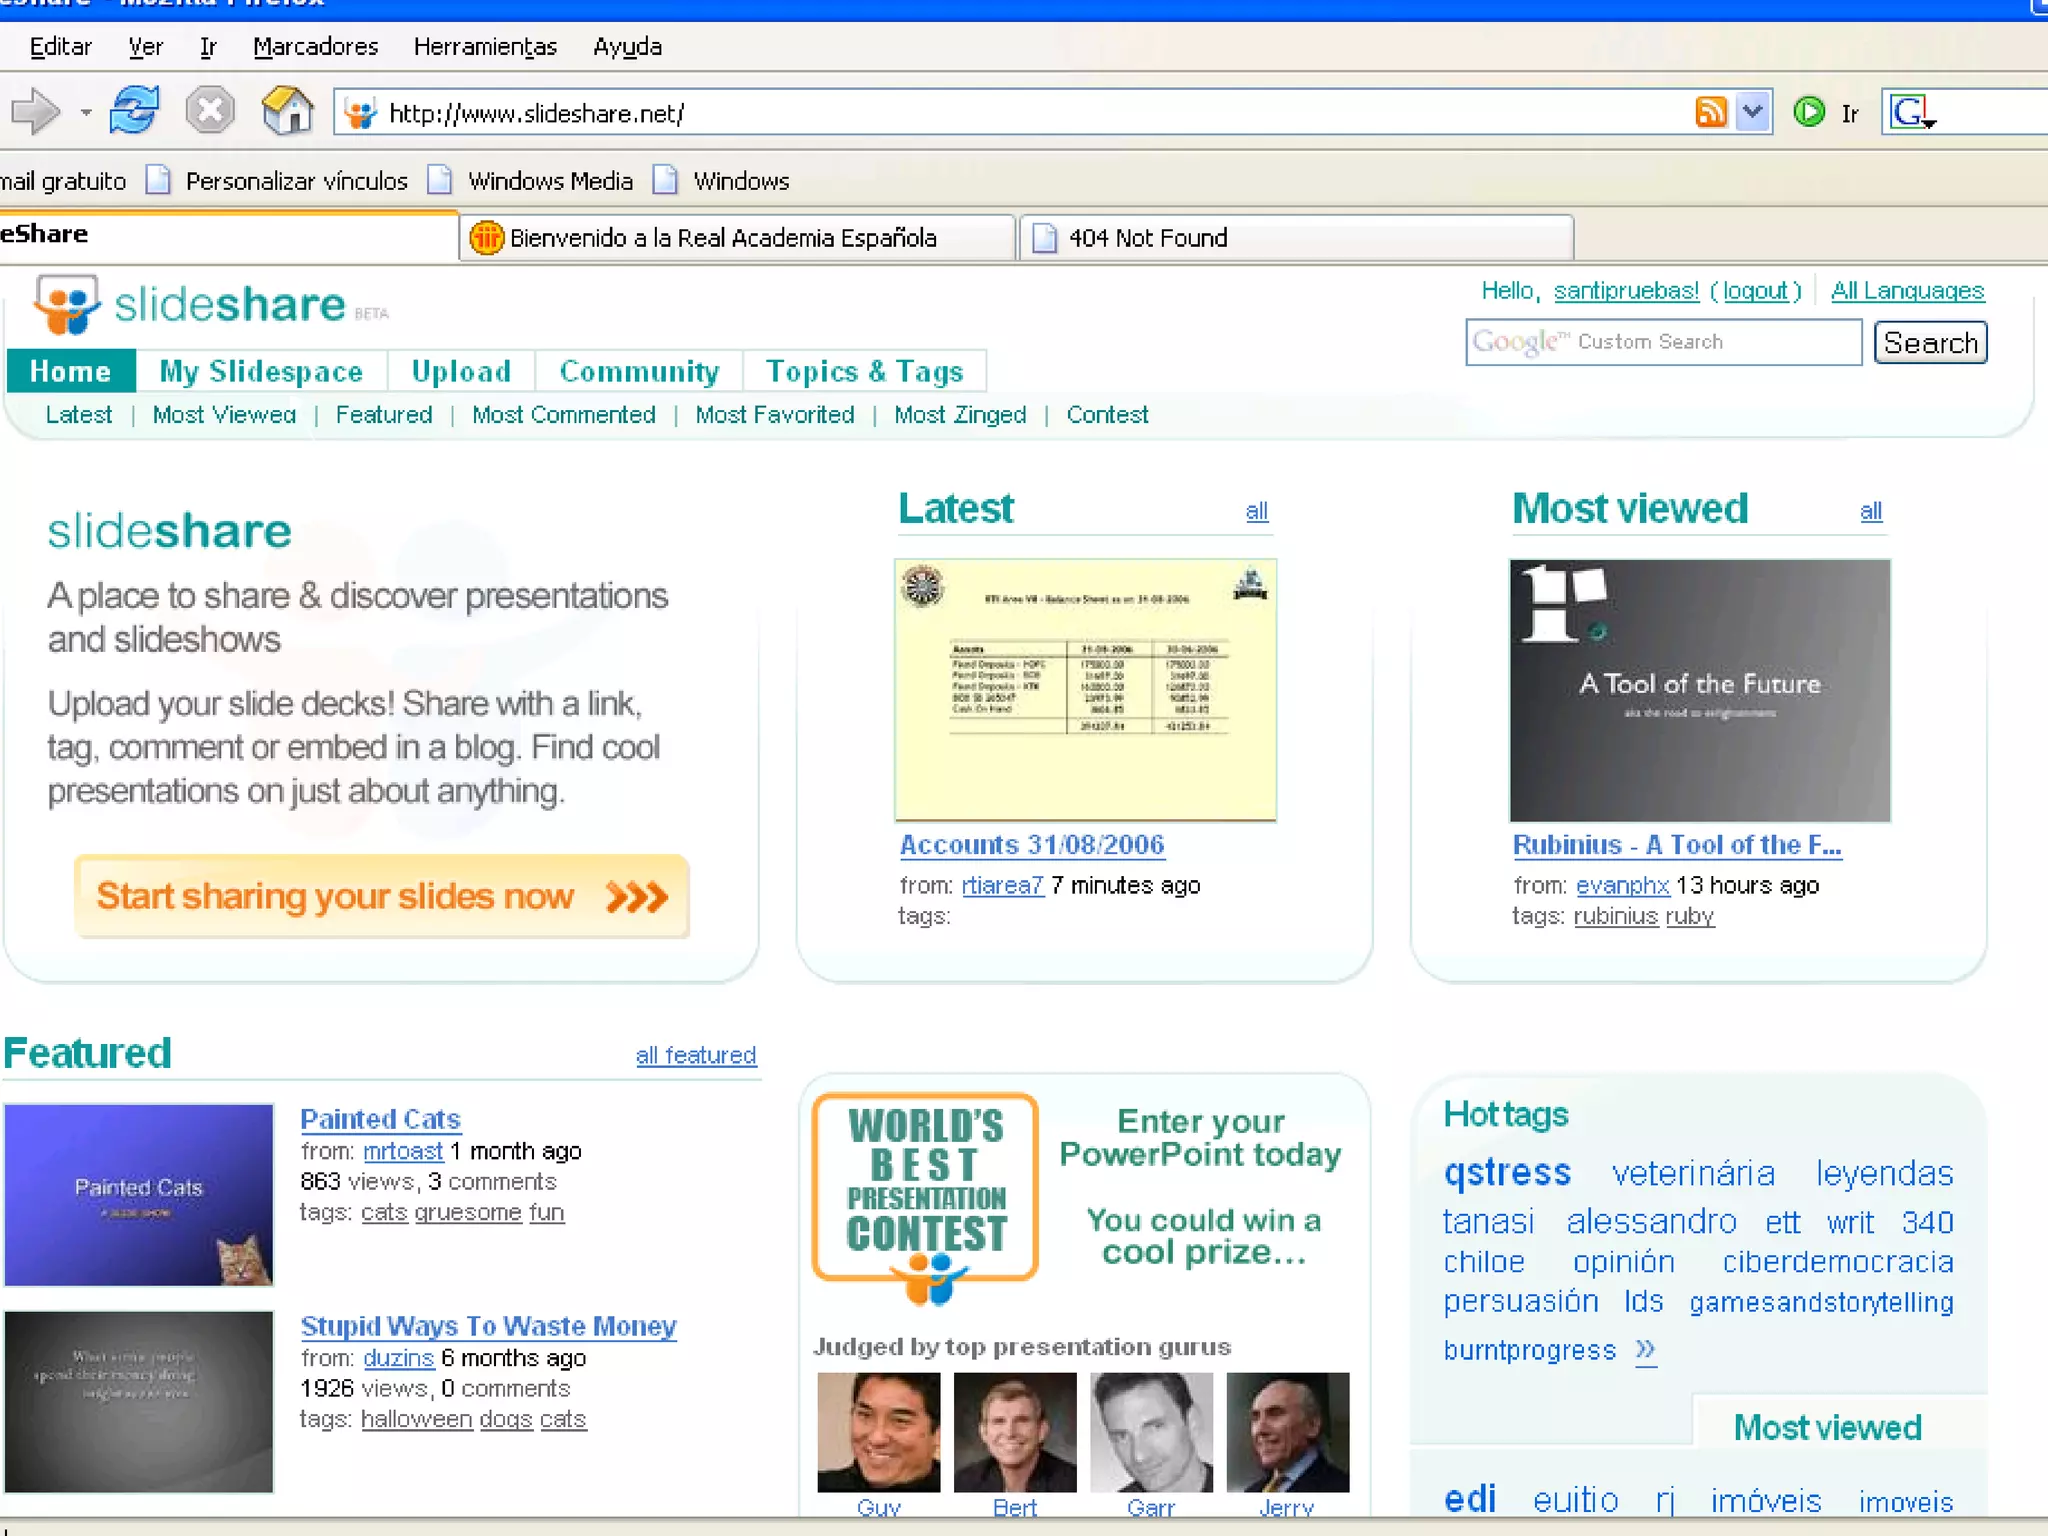Click the SlideShare logo icon
The width and height of the screenshot is (2048, 1536).
pos(66,305)
